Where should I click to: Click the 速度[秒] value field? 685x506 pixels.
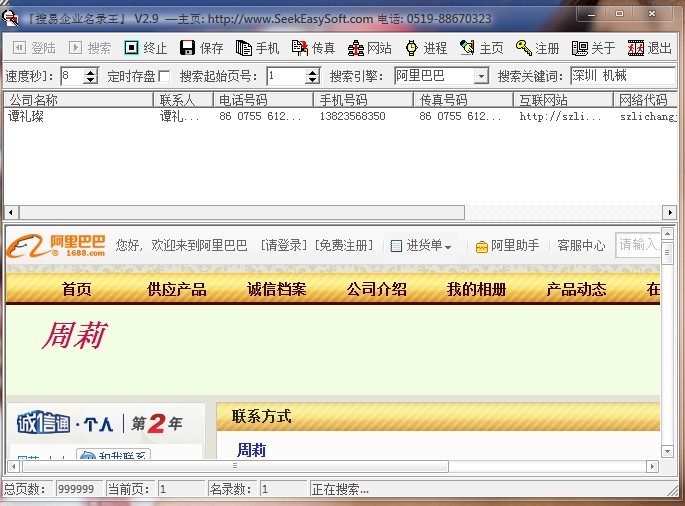72,76
